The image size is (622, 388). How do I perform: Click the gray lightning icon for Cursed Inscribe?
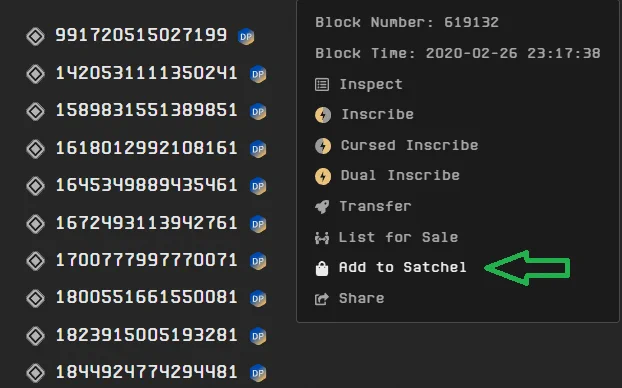323,146
